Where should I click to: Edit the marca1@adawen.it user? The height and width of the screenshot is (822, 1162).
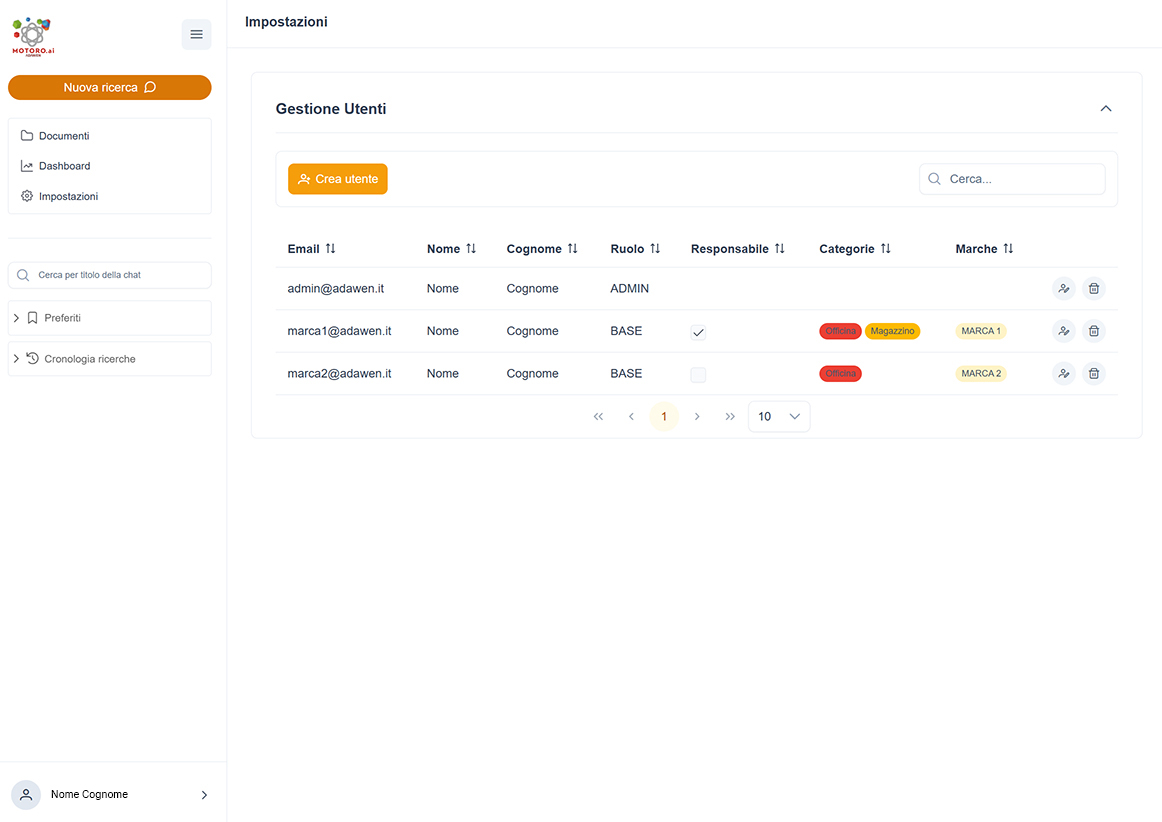[1063, 331]
